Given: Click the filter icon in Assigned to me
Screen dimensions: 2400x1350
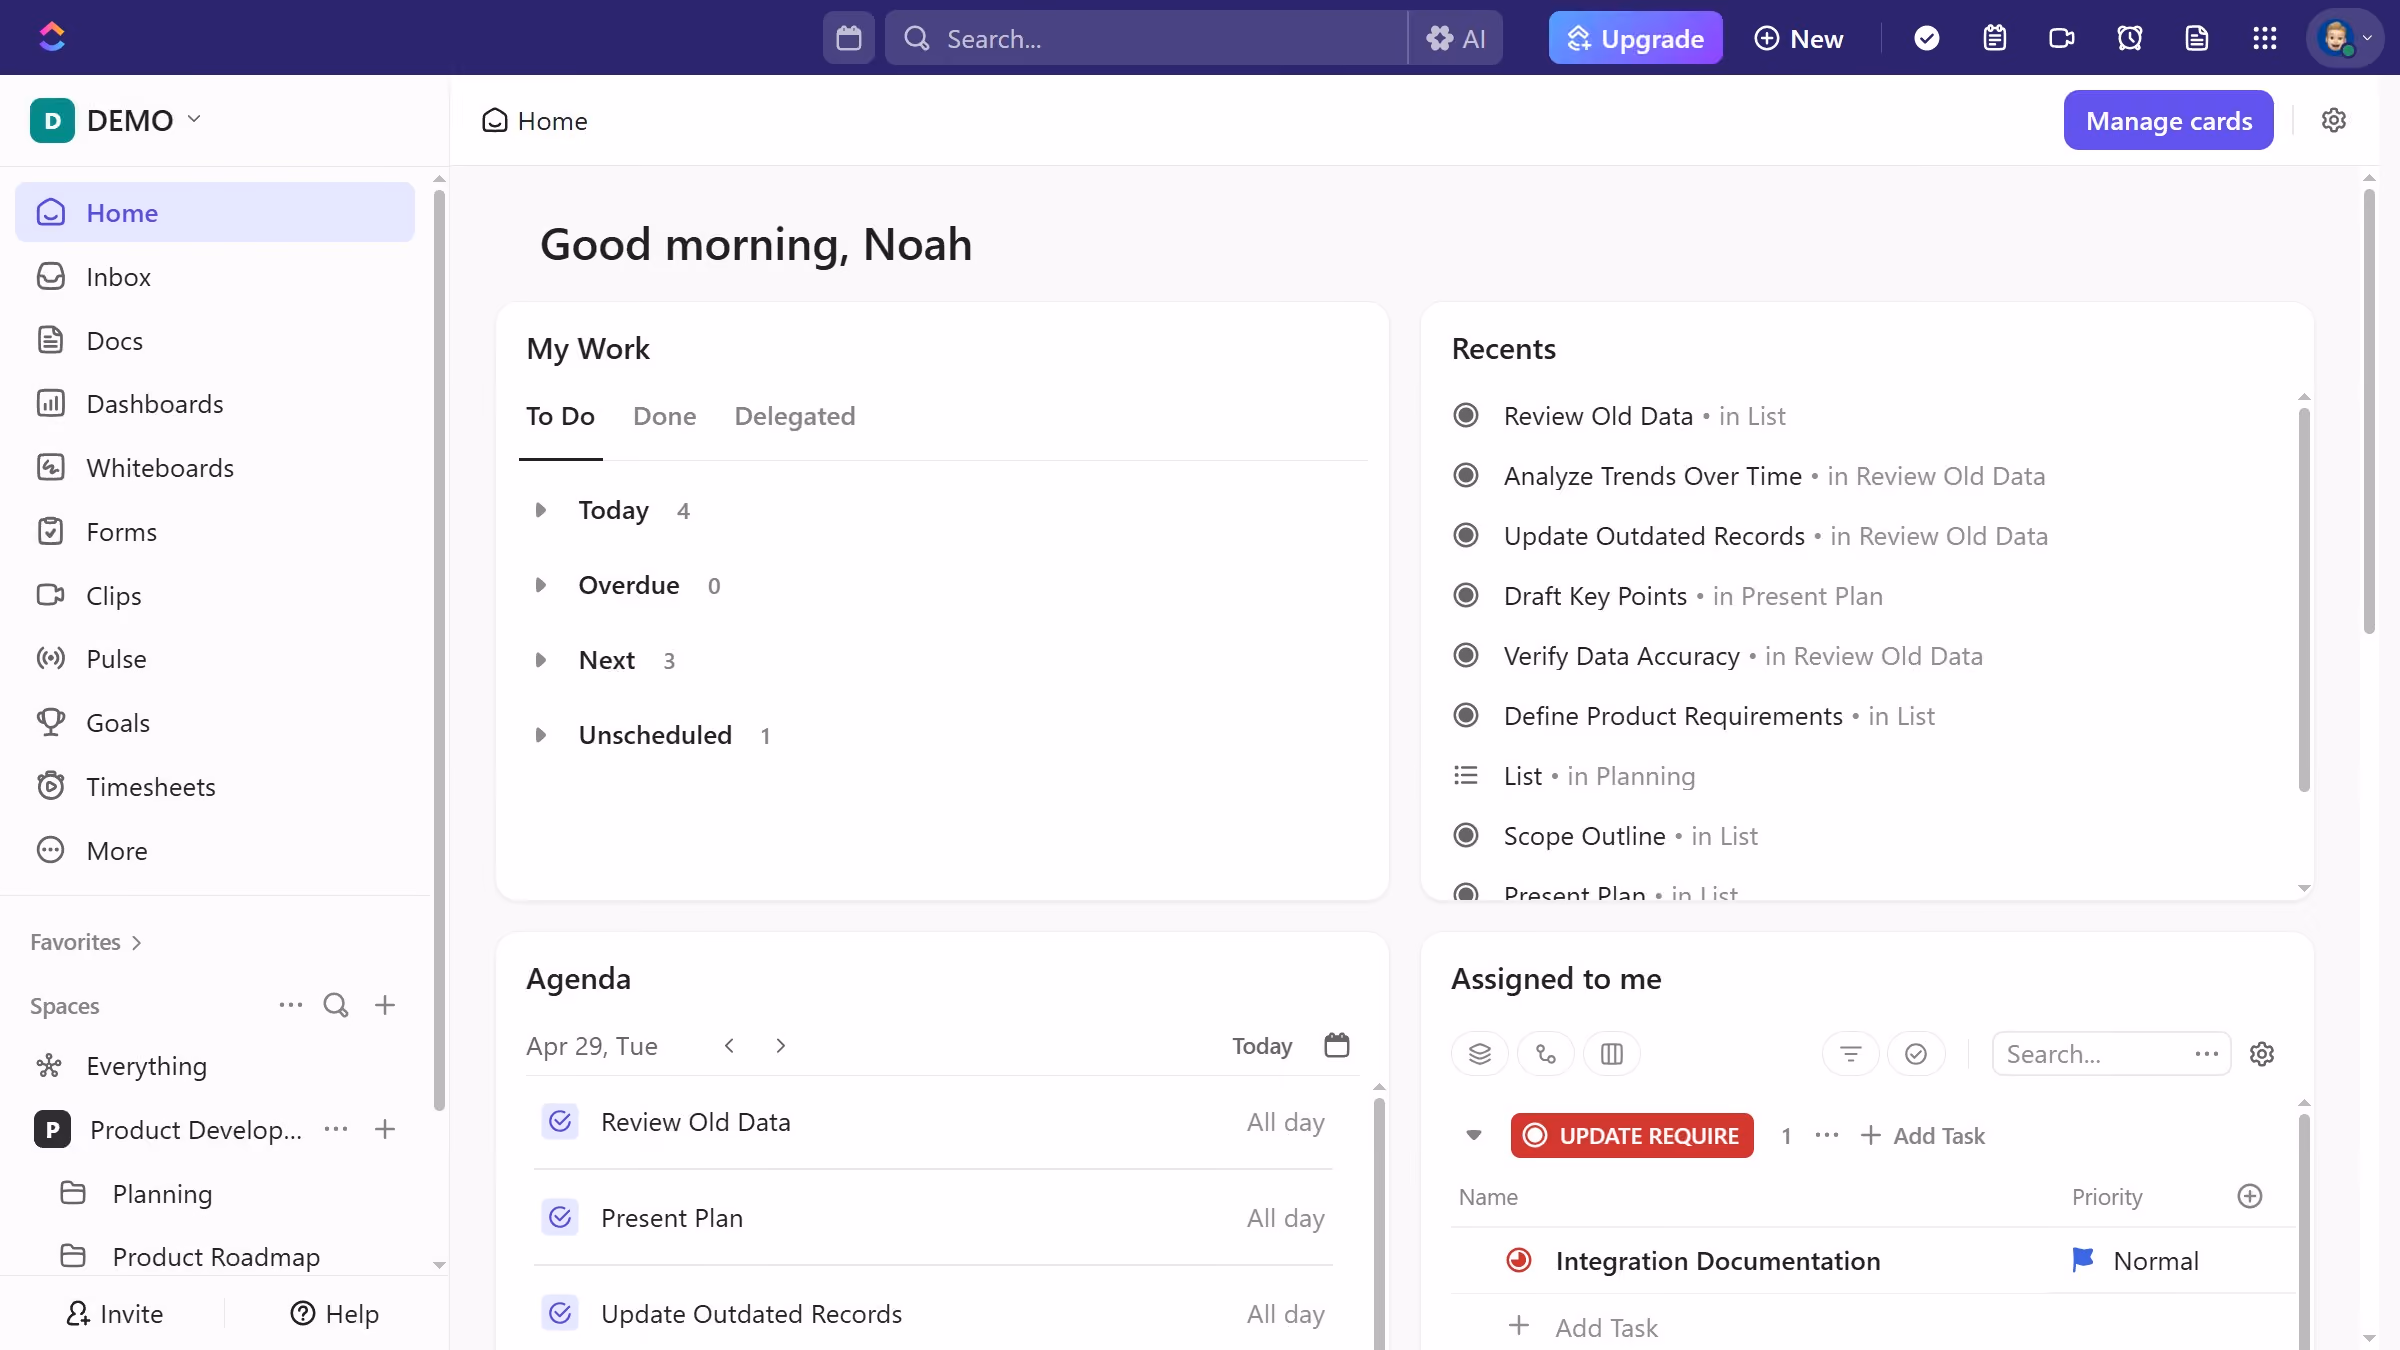Looking at the screenshot, I should (x=1851, y=1054).
